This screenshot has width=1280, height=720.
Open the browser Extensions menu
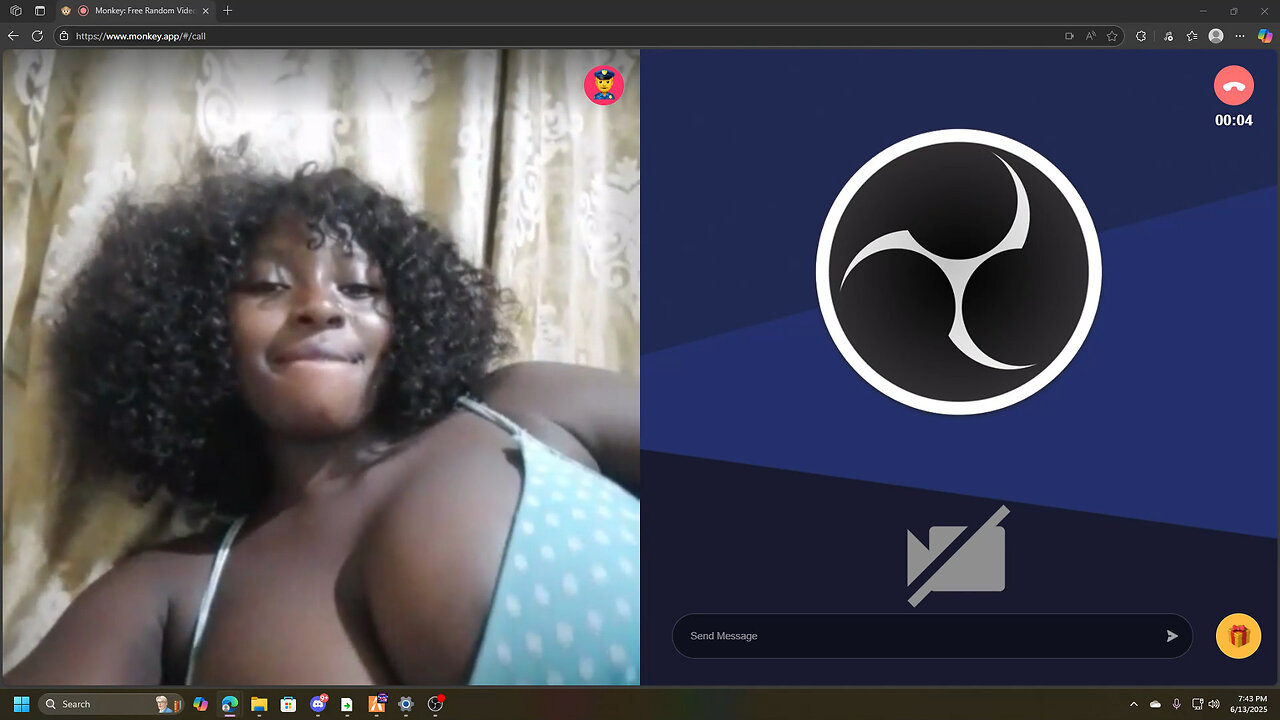pyautogui.click(x=1141, y=36)
